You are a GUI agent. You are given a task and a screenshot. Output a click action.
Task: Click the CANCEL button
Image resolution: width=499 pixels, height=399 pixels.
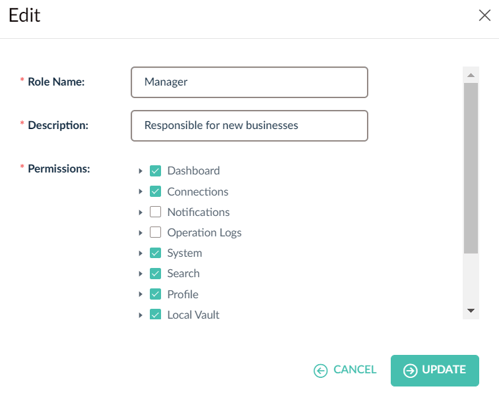pyautogui.click(x=345, y=370)
